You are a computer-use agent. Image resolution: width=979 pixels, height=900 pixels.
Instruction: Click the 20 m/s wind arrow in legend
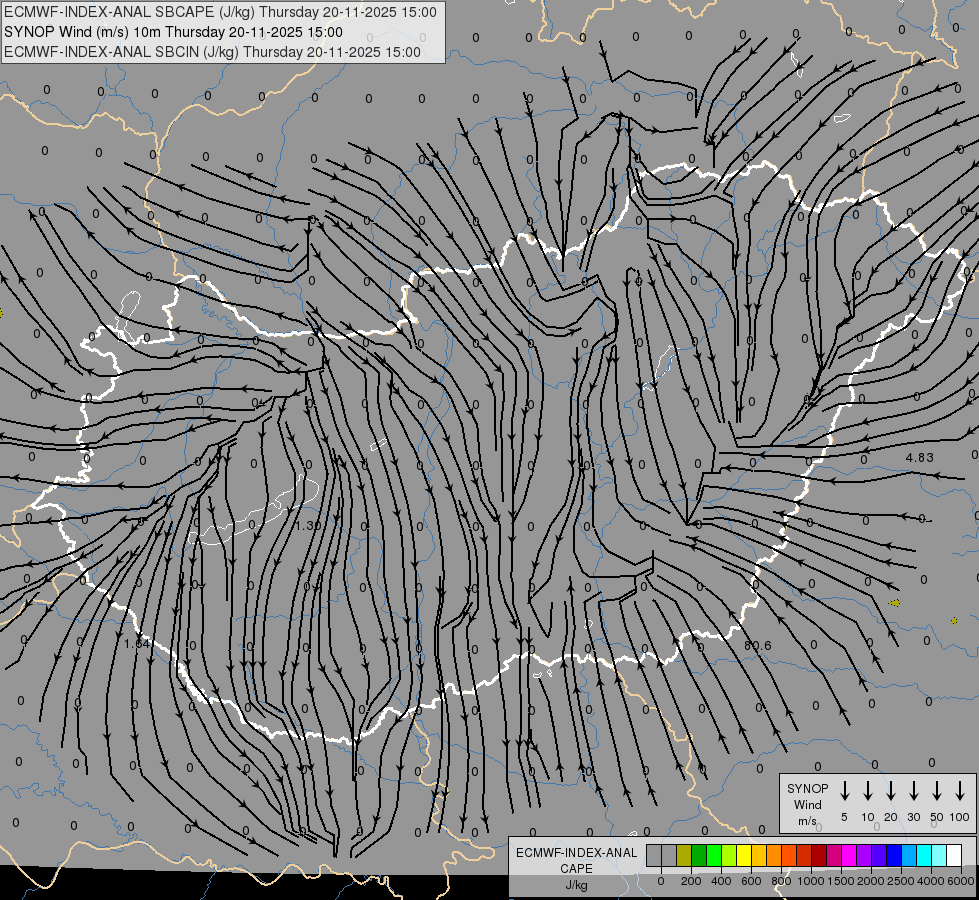tap(890, 791)
